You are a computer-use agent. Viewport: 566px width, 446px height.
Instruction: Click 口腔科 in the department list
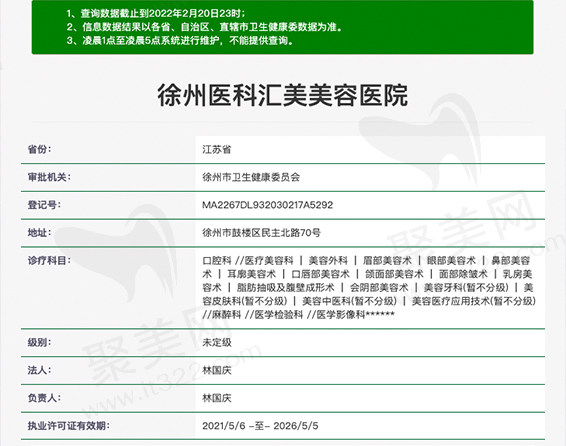point(217,261)
